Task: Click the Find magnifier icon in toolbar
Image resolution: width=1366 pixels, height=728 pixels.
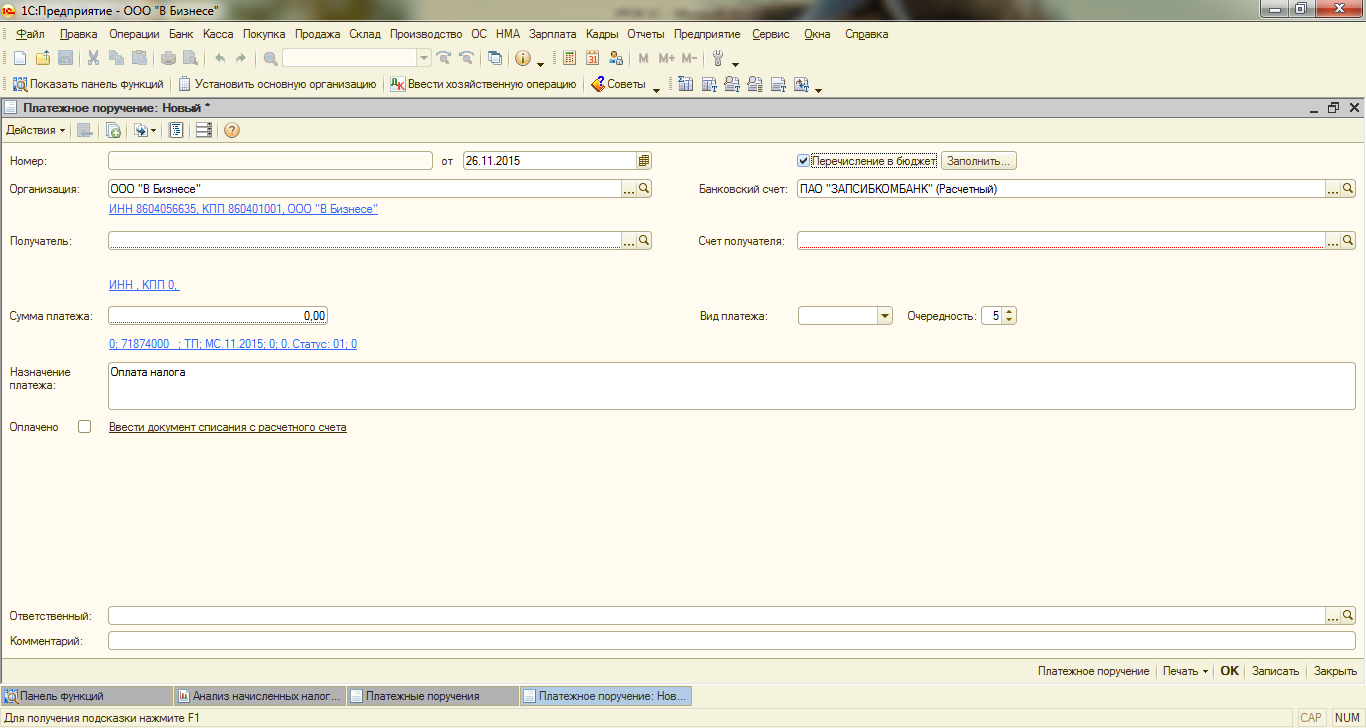Action: (x=270, y=58)
